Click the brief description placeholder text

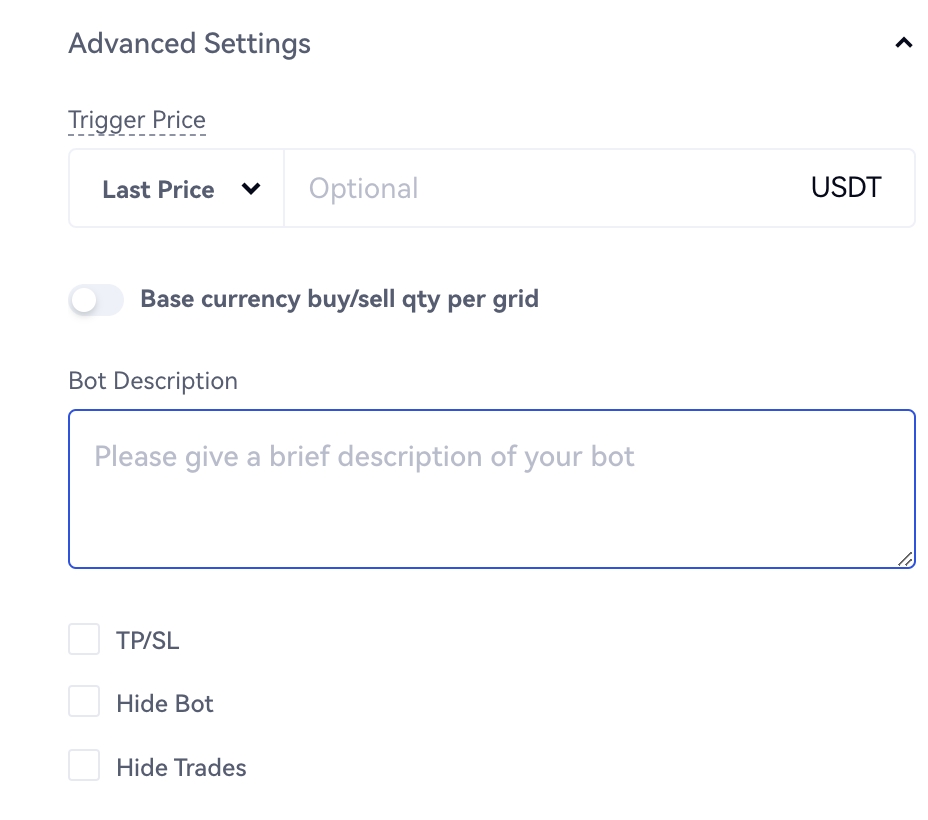click(364, 457)
